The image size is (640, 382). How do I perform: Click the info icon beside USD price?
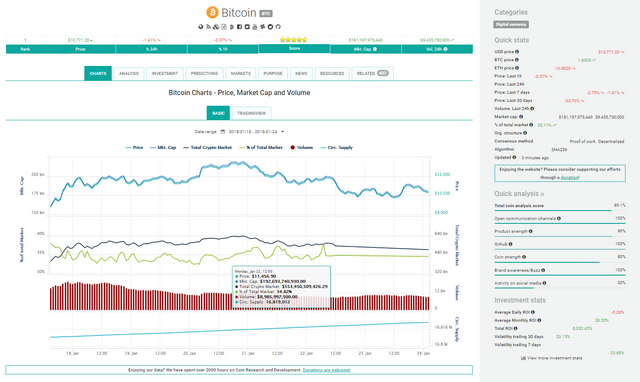pyautogui.click(x=517, y=52)
